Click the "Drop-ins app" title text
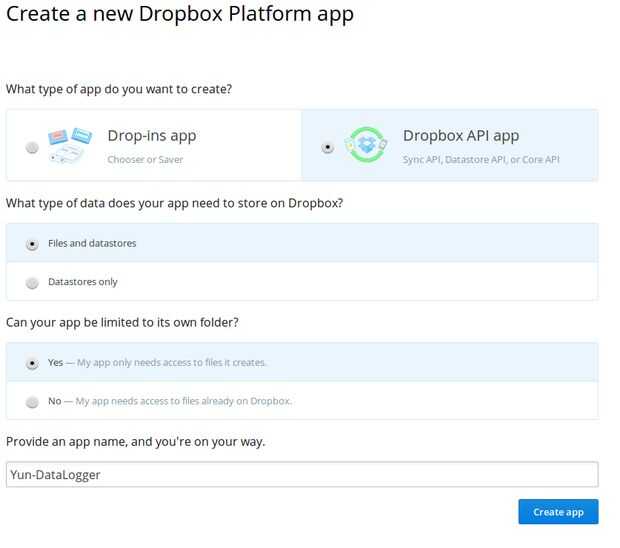This screenshot has width=620, height=548. point(151,136)
